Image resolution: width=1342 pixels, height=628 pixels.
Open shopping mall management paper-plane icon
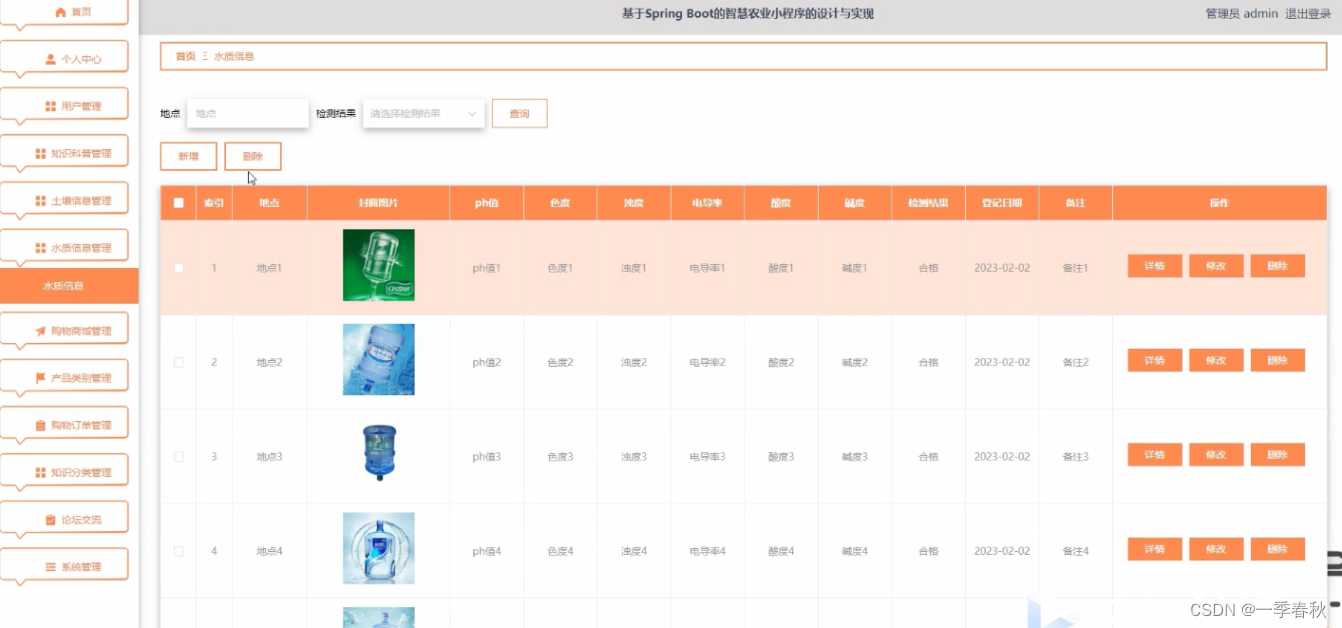(41, 331)
